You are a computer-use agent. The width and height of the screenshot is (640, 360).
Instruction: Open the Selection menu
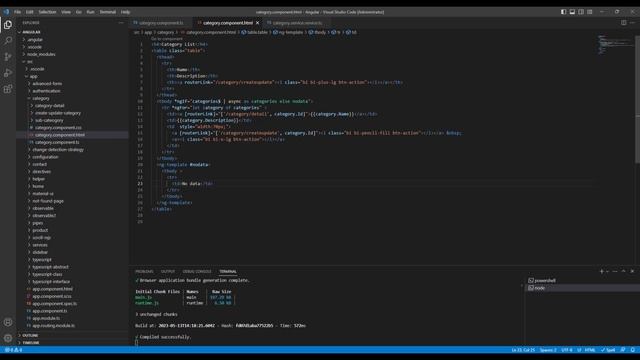point(47,12)
